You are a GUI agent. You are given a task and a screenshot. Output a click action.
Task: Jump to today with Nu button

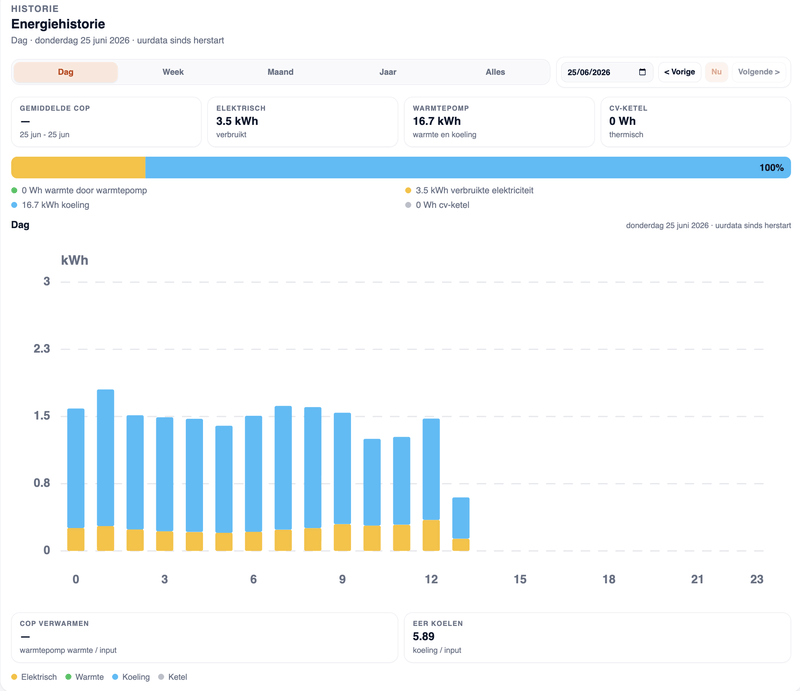[716, 72]
